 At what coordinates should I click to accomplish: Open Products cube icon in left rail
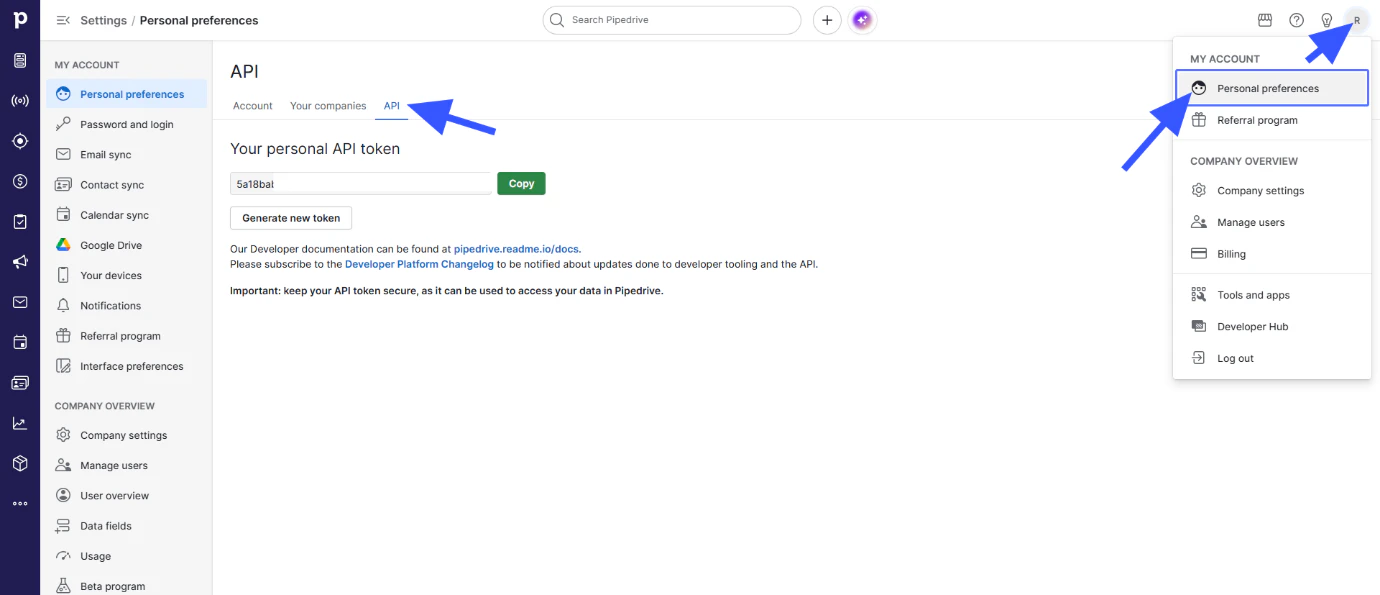[x=20, y=463]
